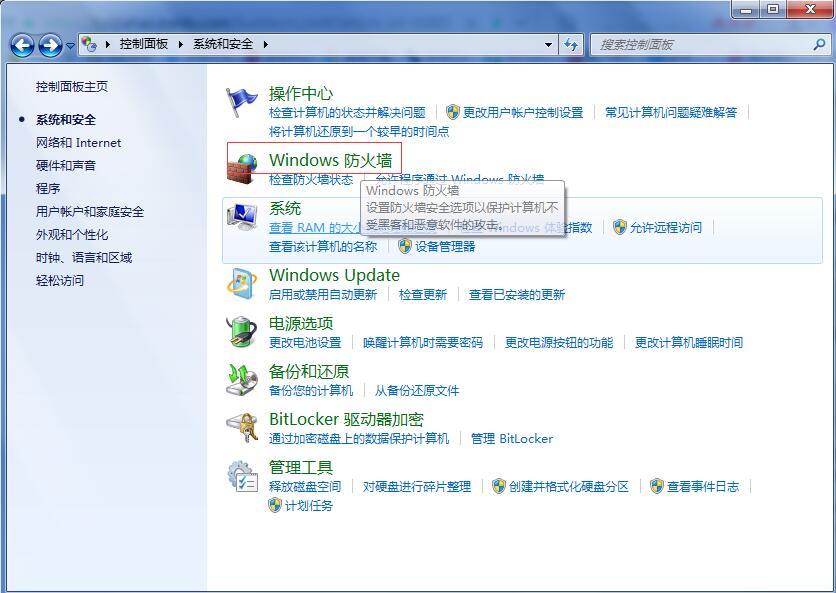The width and height of the screenshot is (836, 593).
Task: Open the address bar history dropdown arrow
Action: [546, 44]
